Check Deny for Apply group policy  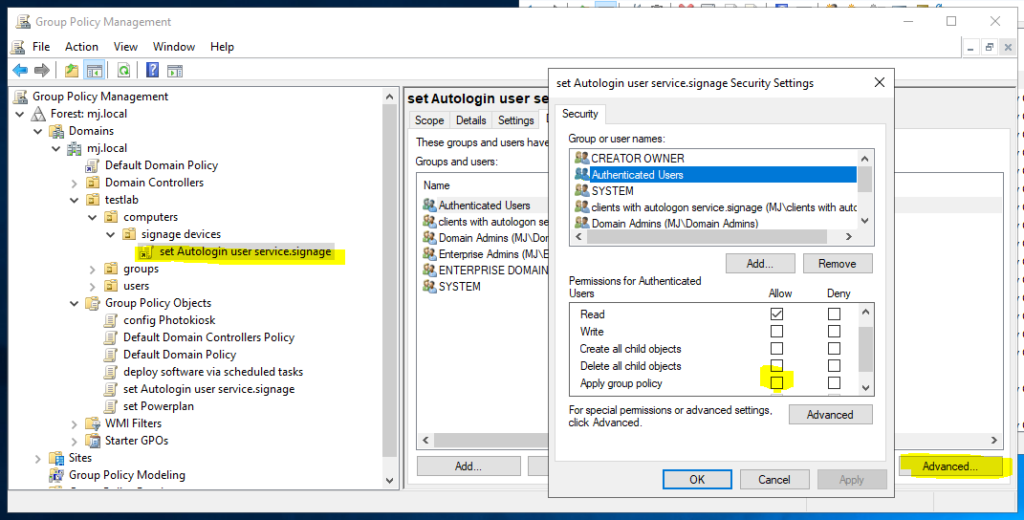coord(834,383)
